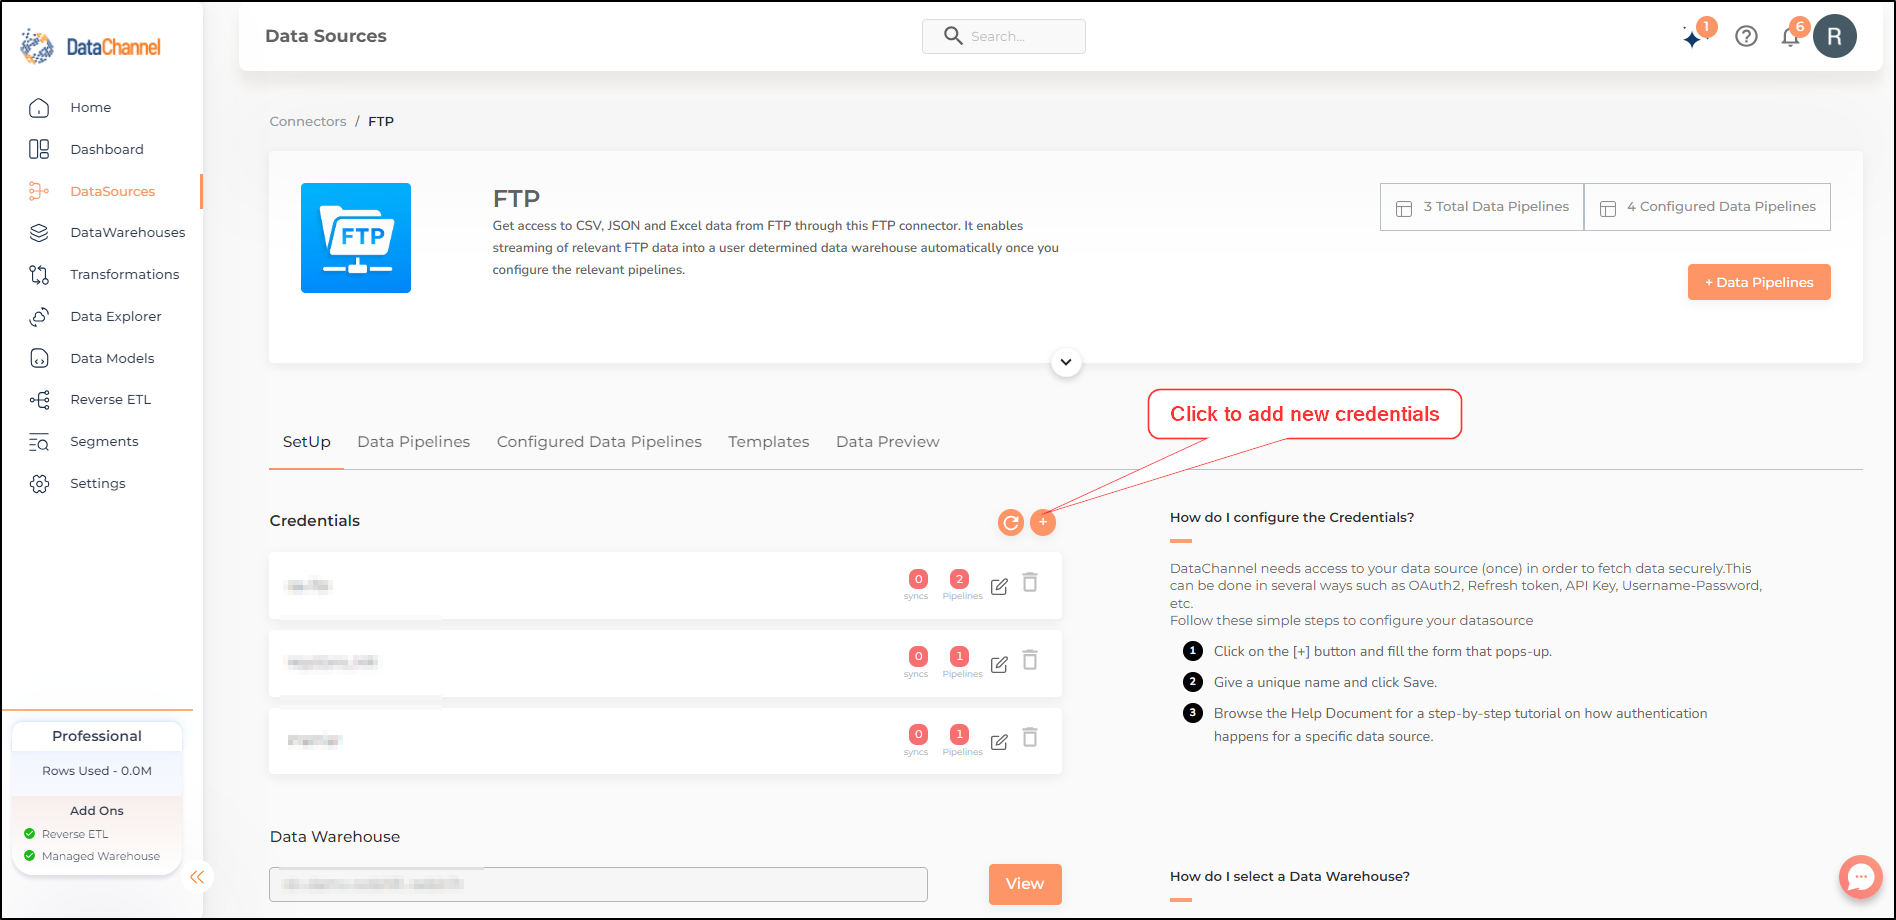The image size is (1896, 920).
Task: Click the third credential's syncs badge
Action: pyautogui.click(x=918, y=735)
